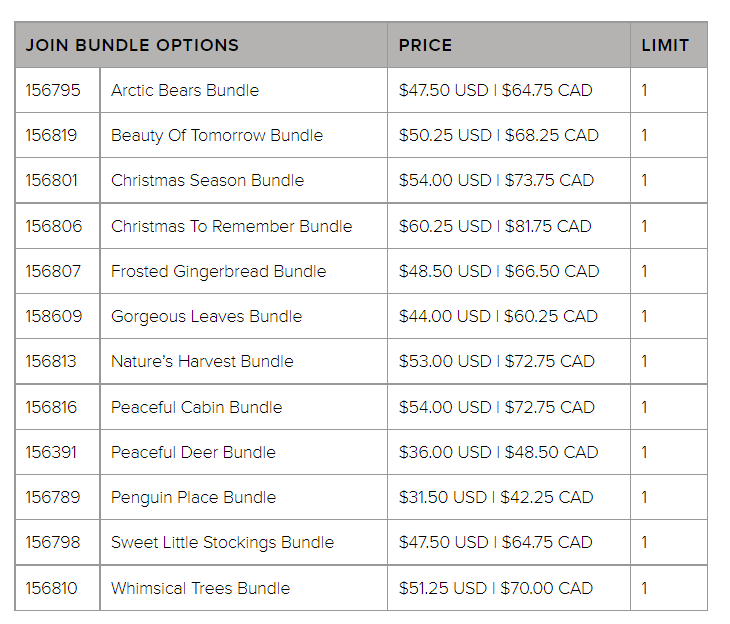Click item number 156810
Image resolution: width=730 pixels, height=624 pixels.
point(51,588)
